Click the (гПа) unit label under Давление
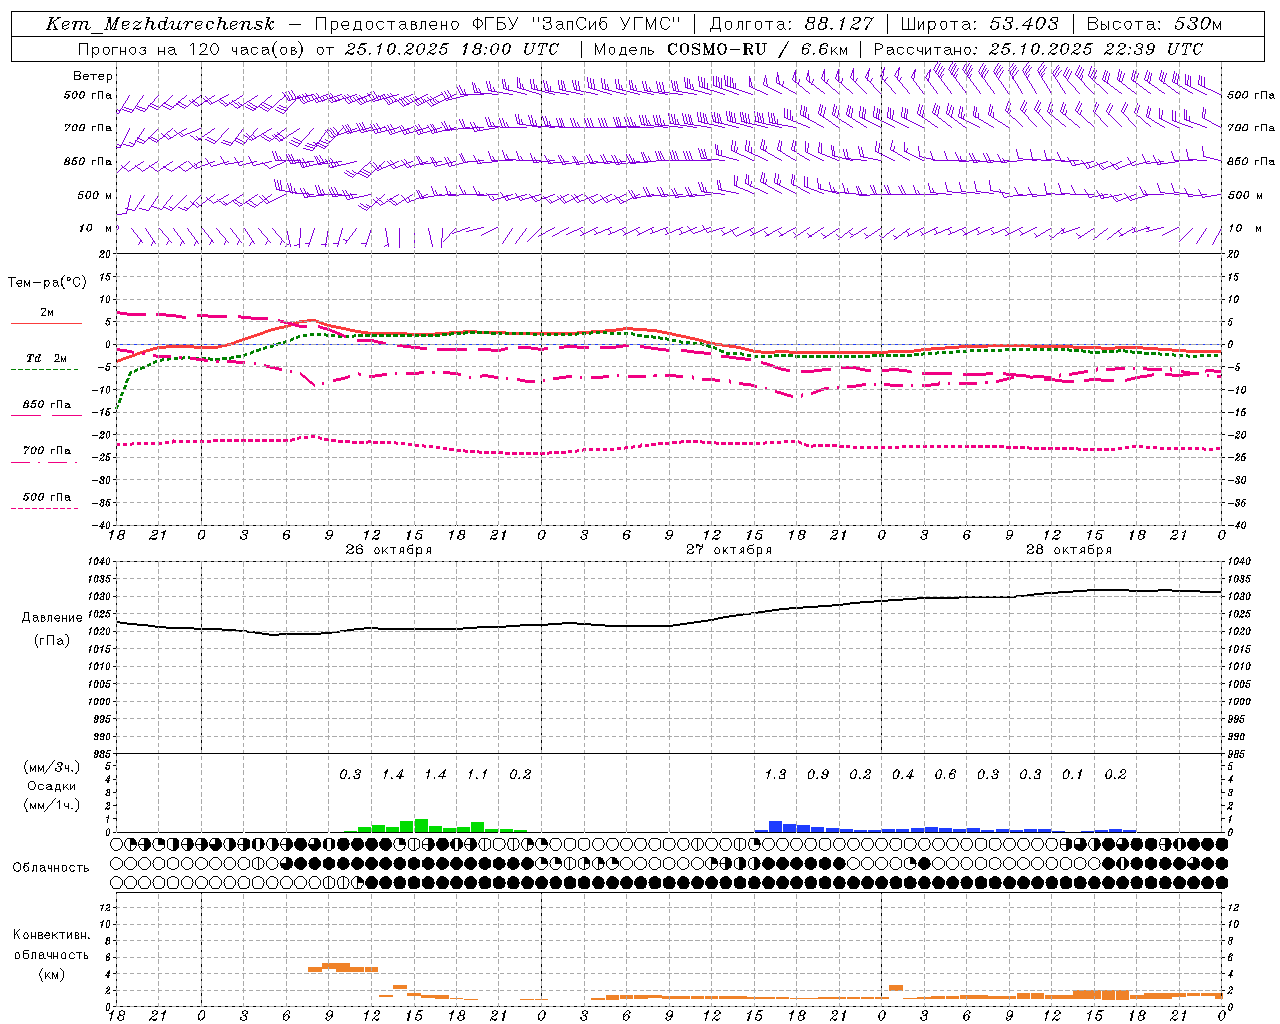Viewport: 1280px width, 1024px height. coord(52,640)
